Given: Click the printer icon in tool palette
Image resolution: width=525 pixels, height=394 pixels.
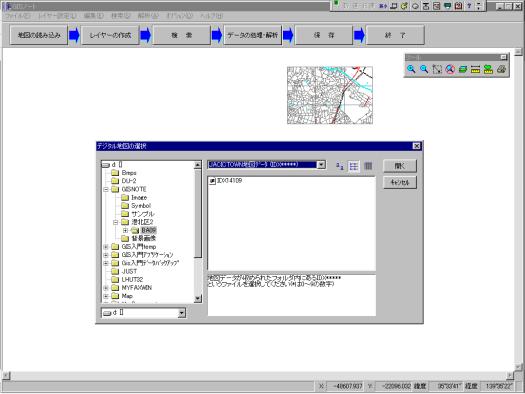Looking at the screenshot, I should [501, 69].
